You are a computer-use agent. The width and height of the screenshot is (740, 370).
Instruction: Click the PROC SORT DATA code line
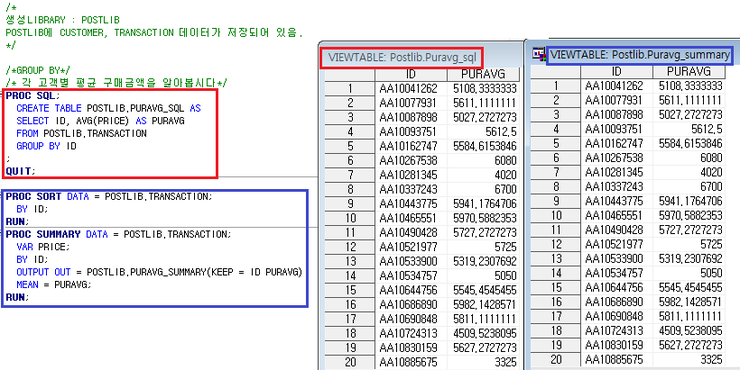pos(109,196)
